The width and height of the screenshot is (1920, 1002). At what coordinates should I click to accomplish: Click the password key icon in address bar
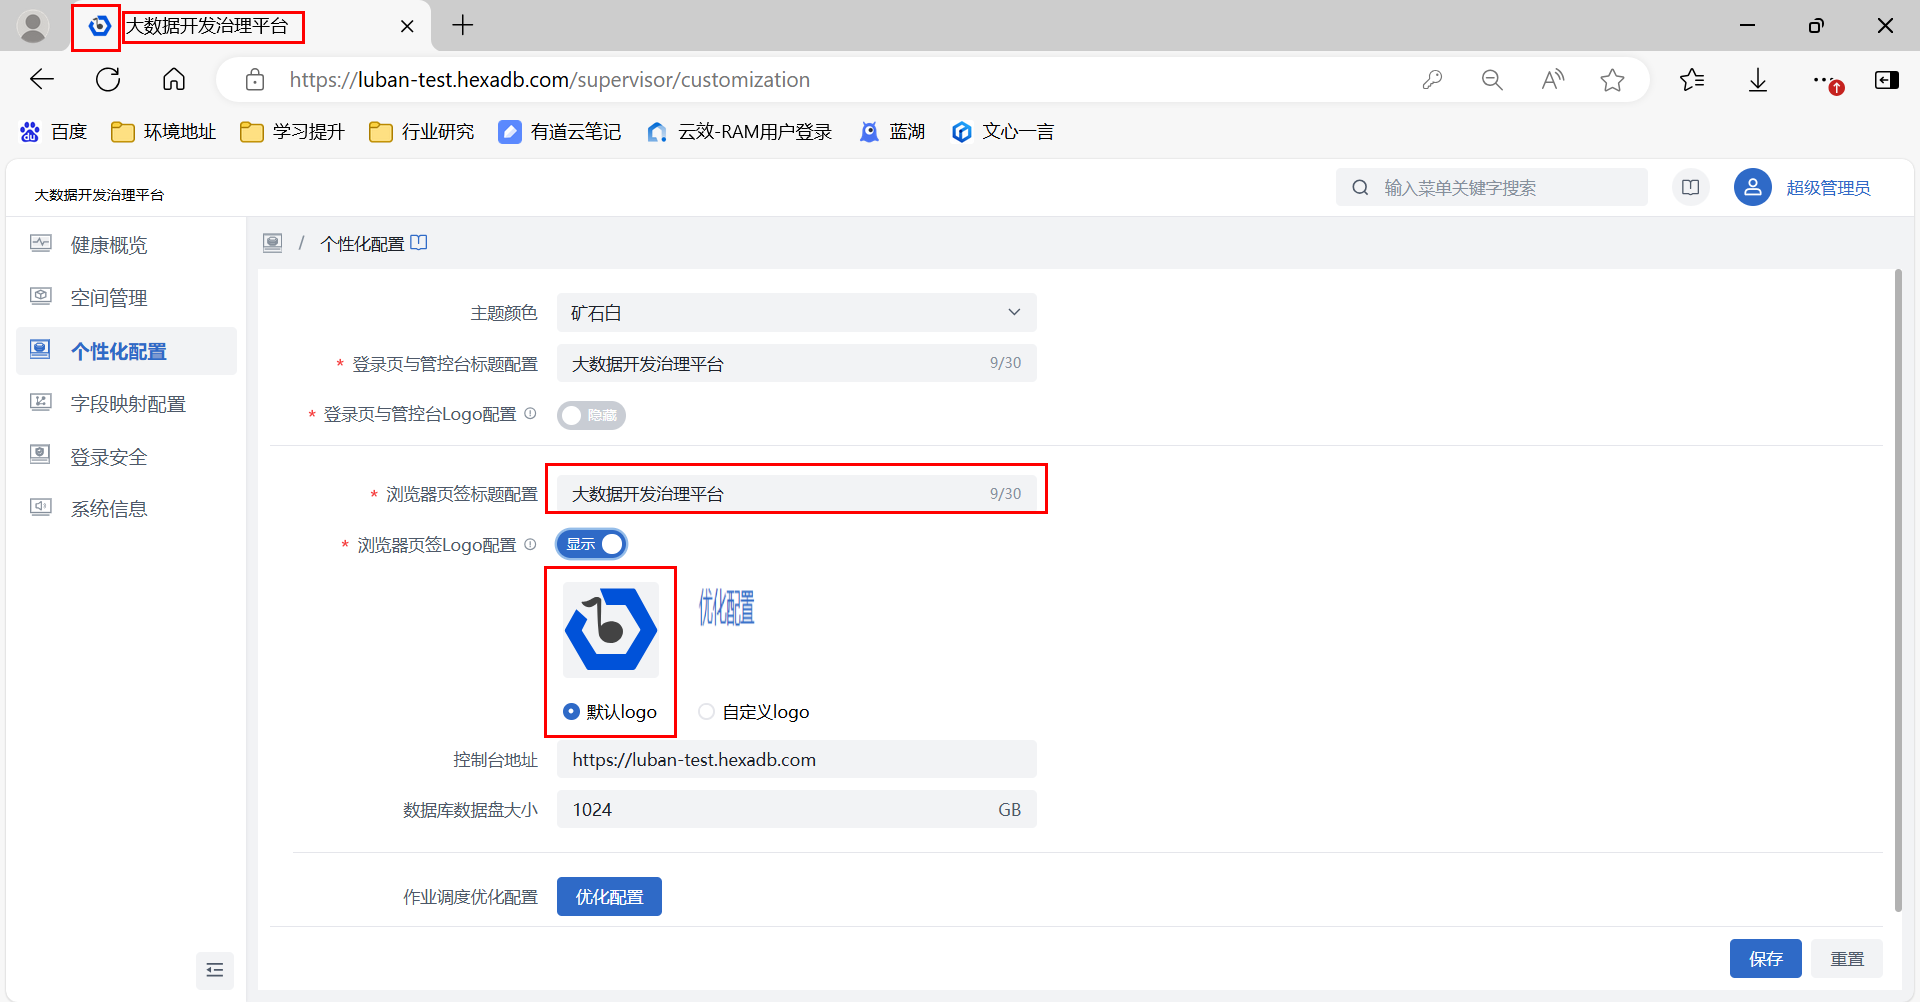(1432, 80)
